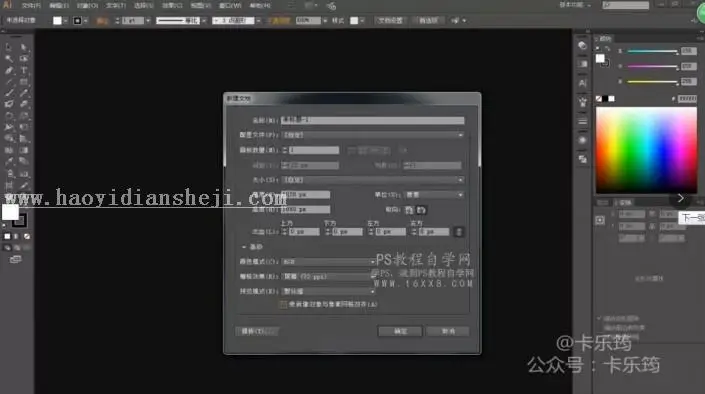Select the Gradient tool
This screenshot has width=705, height=394.
pyautogui.click(x=24, y=150)
